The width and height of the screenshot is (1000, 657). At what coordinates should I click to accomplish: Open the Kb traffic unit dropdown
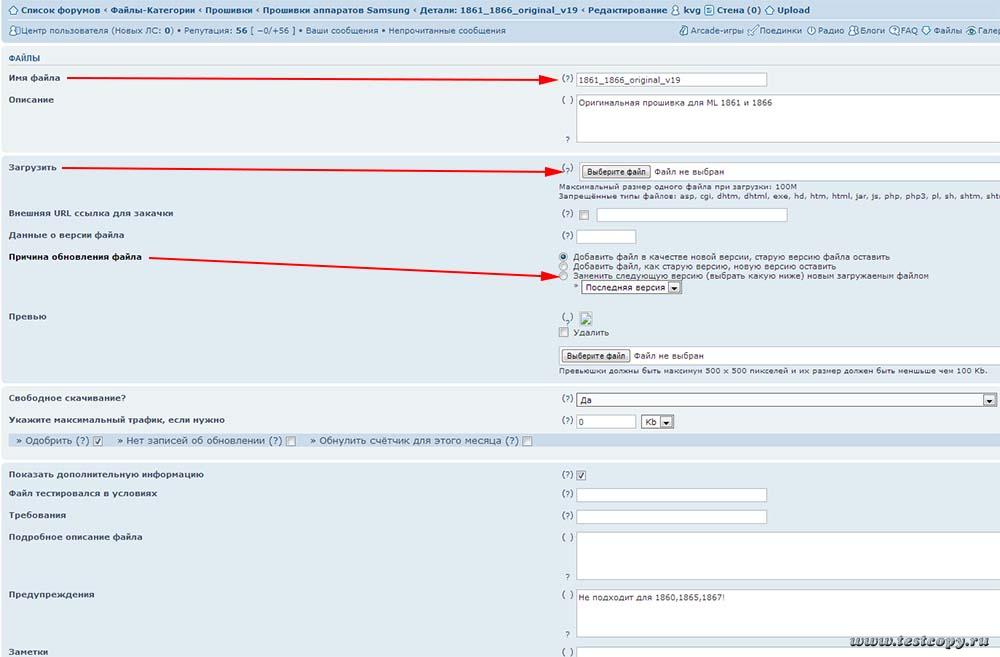click(x=660, y=422)
